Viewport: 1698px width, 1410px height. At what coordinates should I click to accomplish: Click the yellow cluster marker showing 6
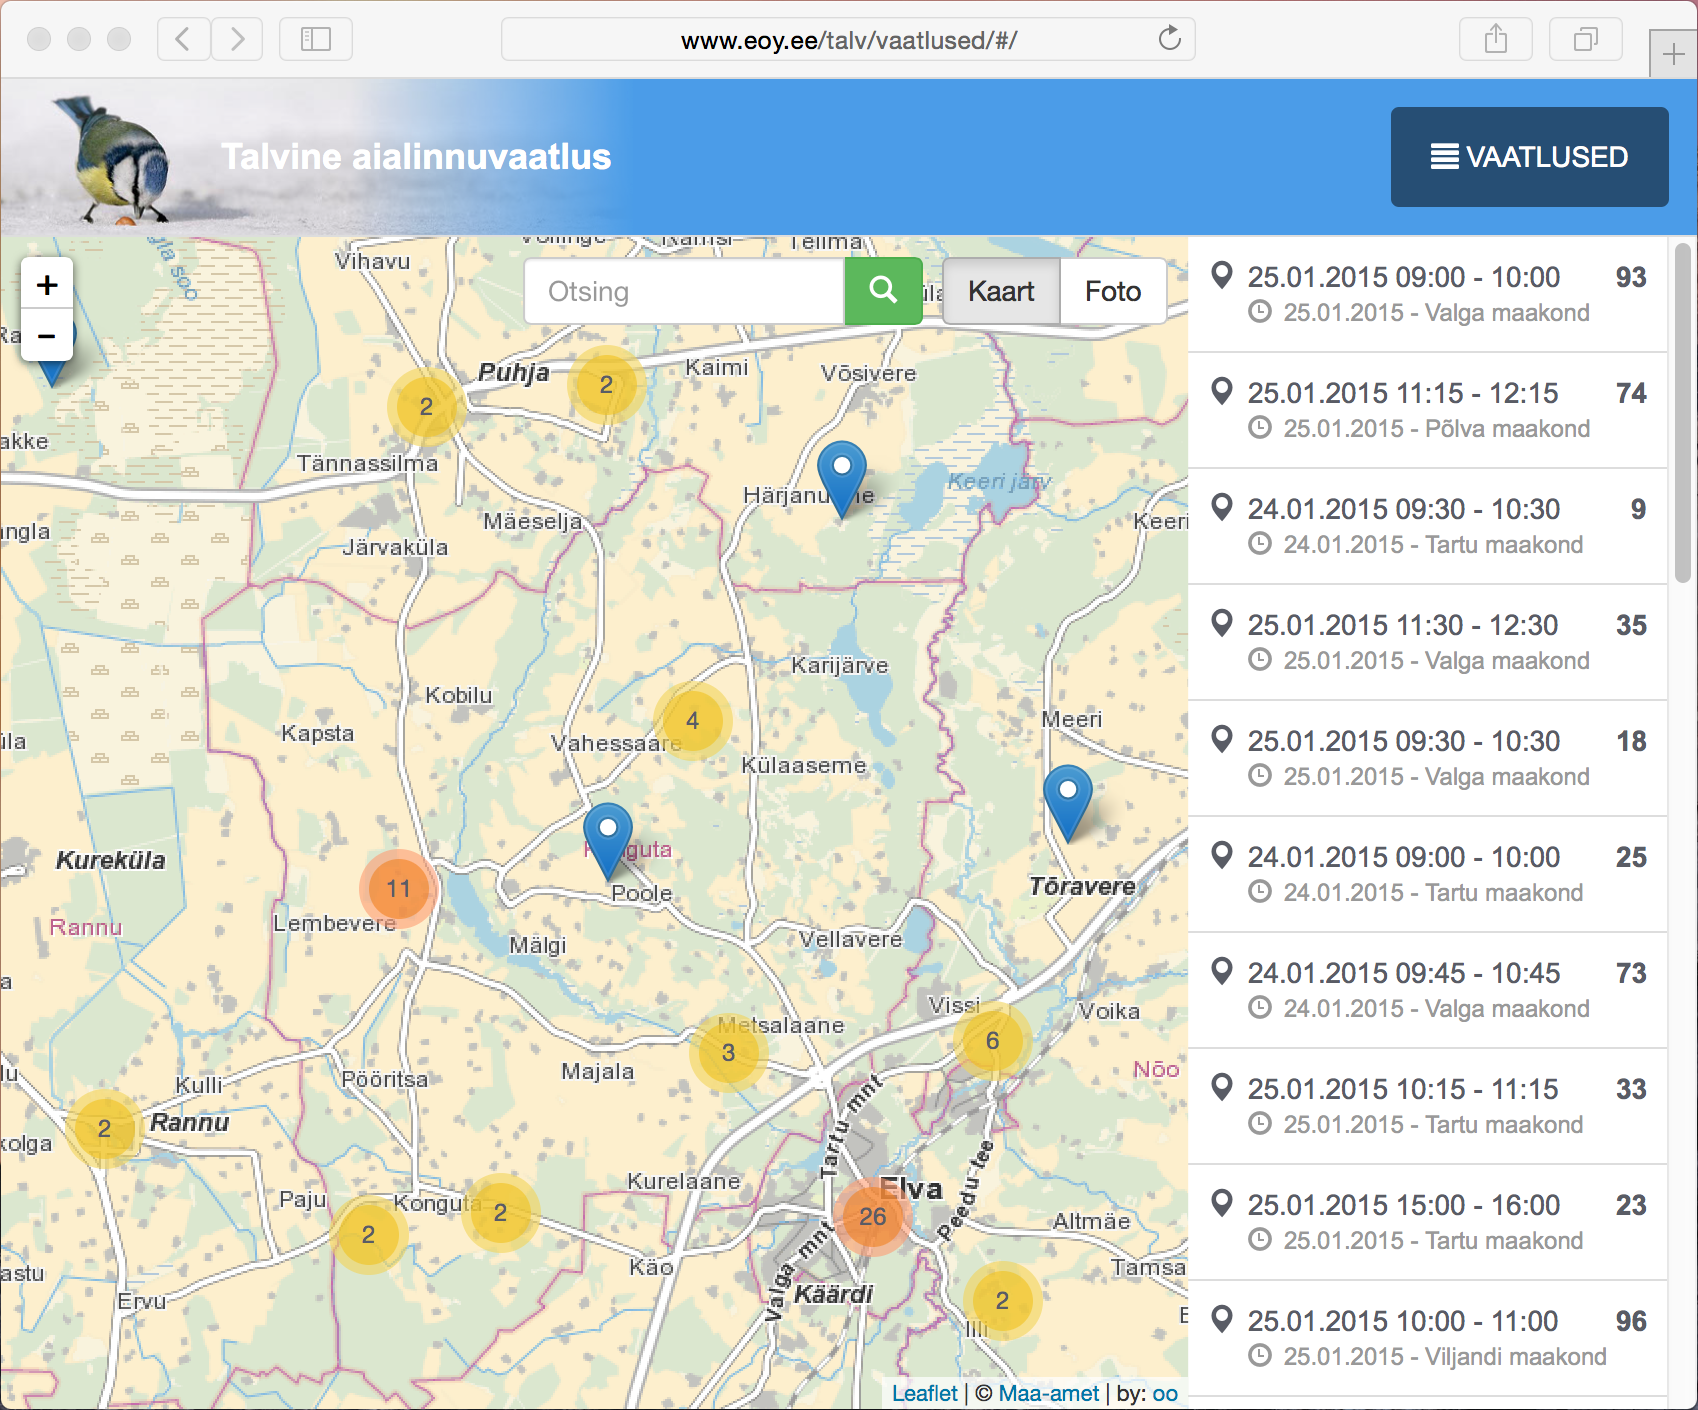pyautogui.click(x=992, y=1041)
